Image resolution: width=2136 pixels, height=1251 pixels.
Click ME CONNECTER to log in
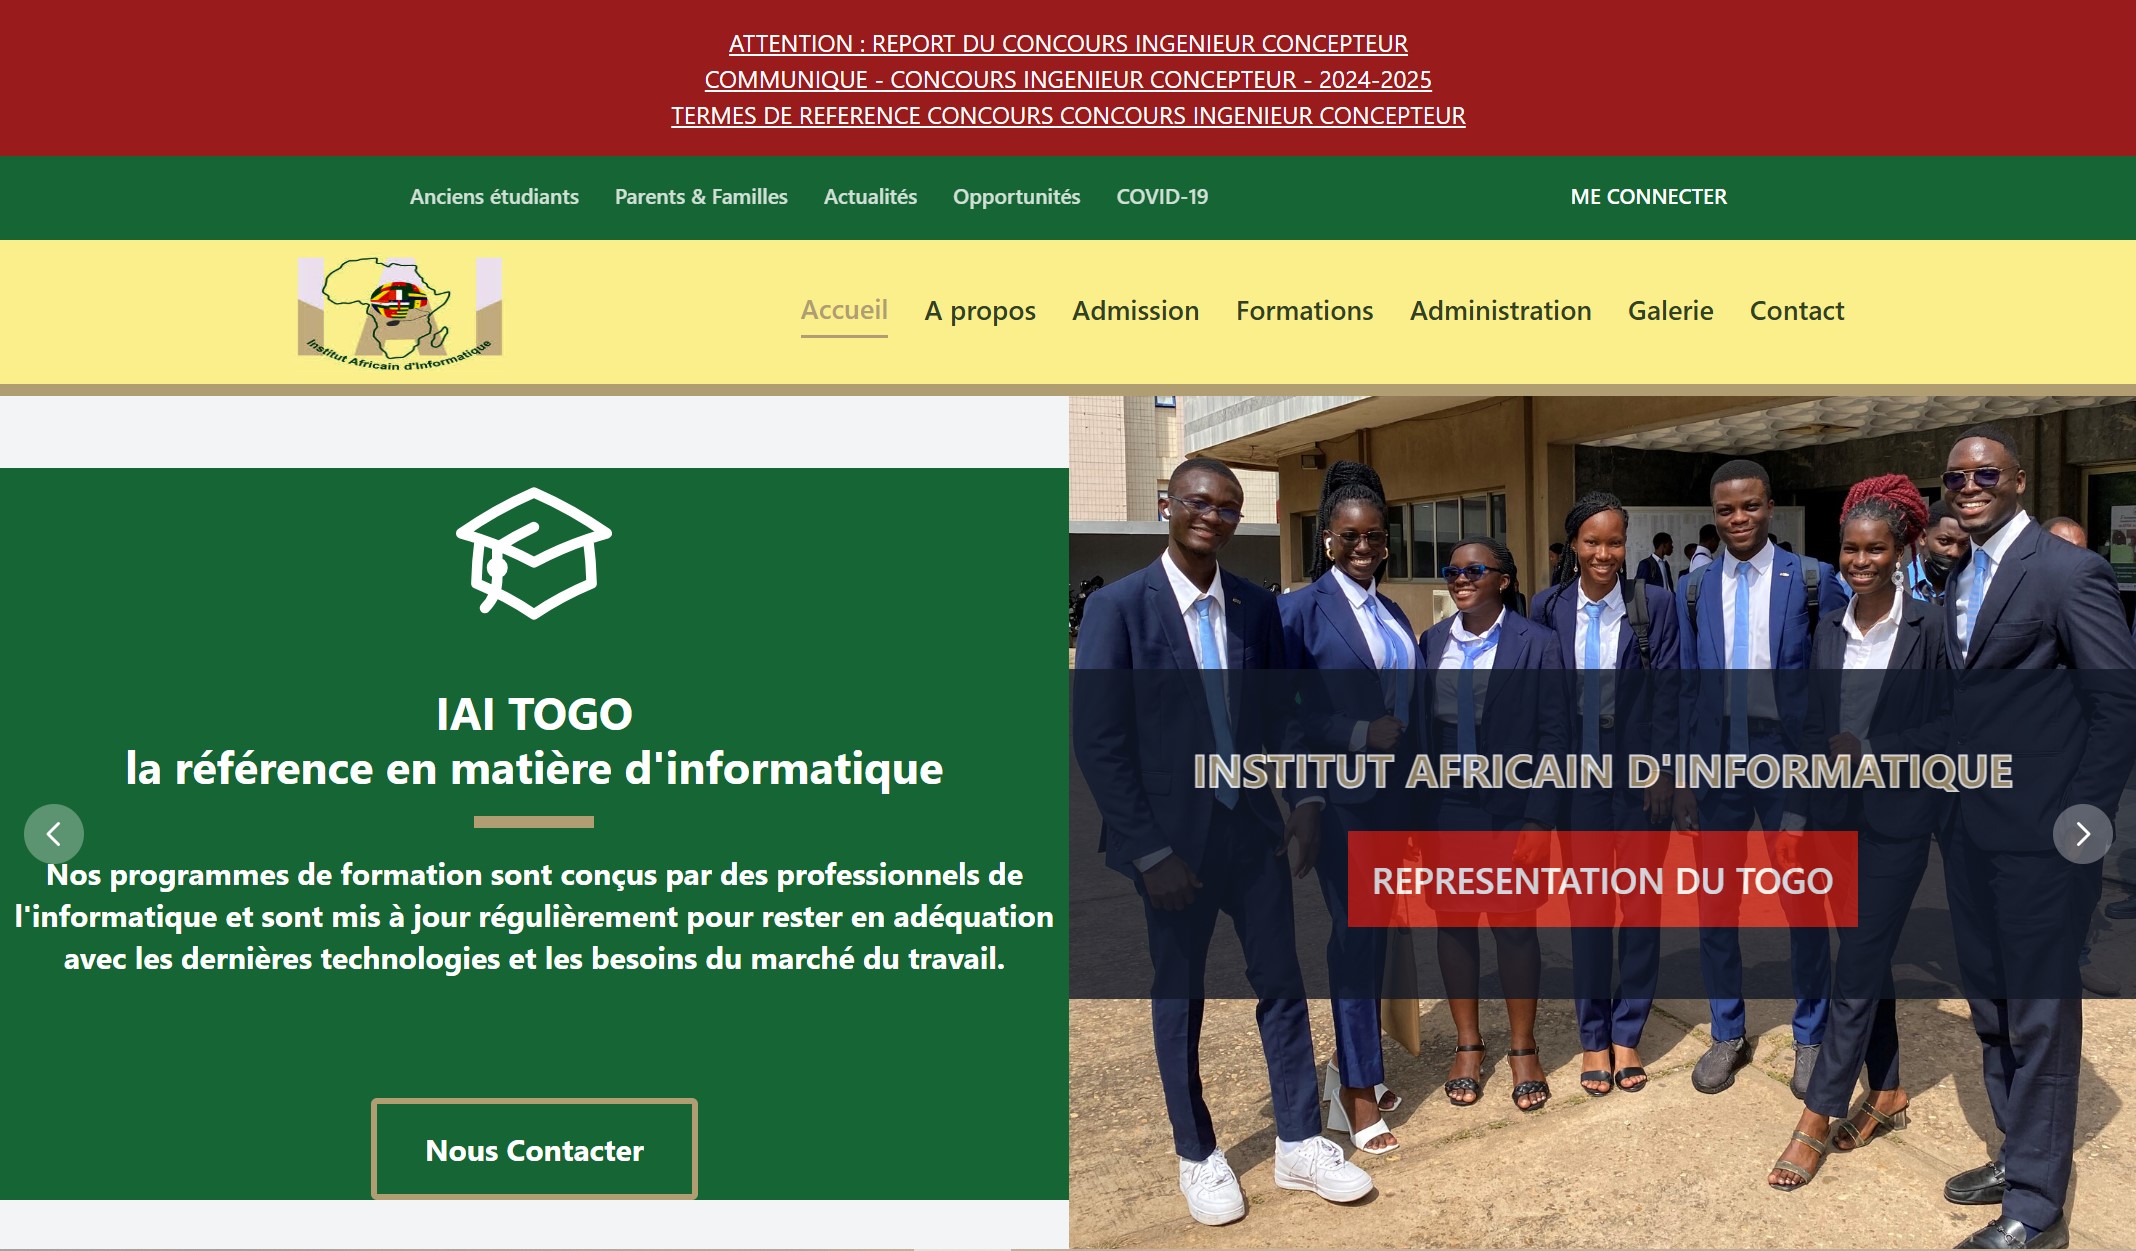pyautogui.click(x=1649, y=197)
